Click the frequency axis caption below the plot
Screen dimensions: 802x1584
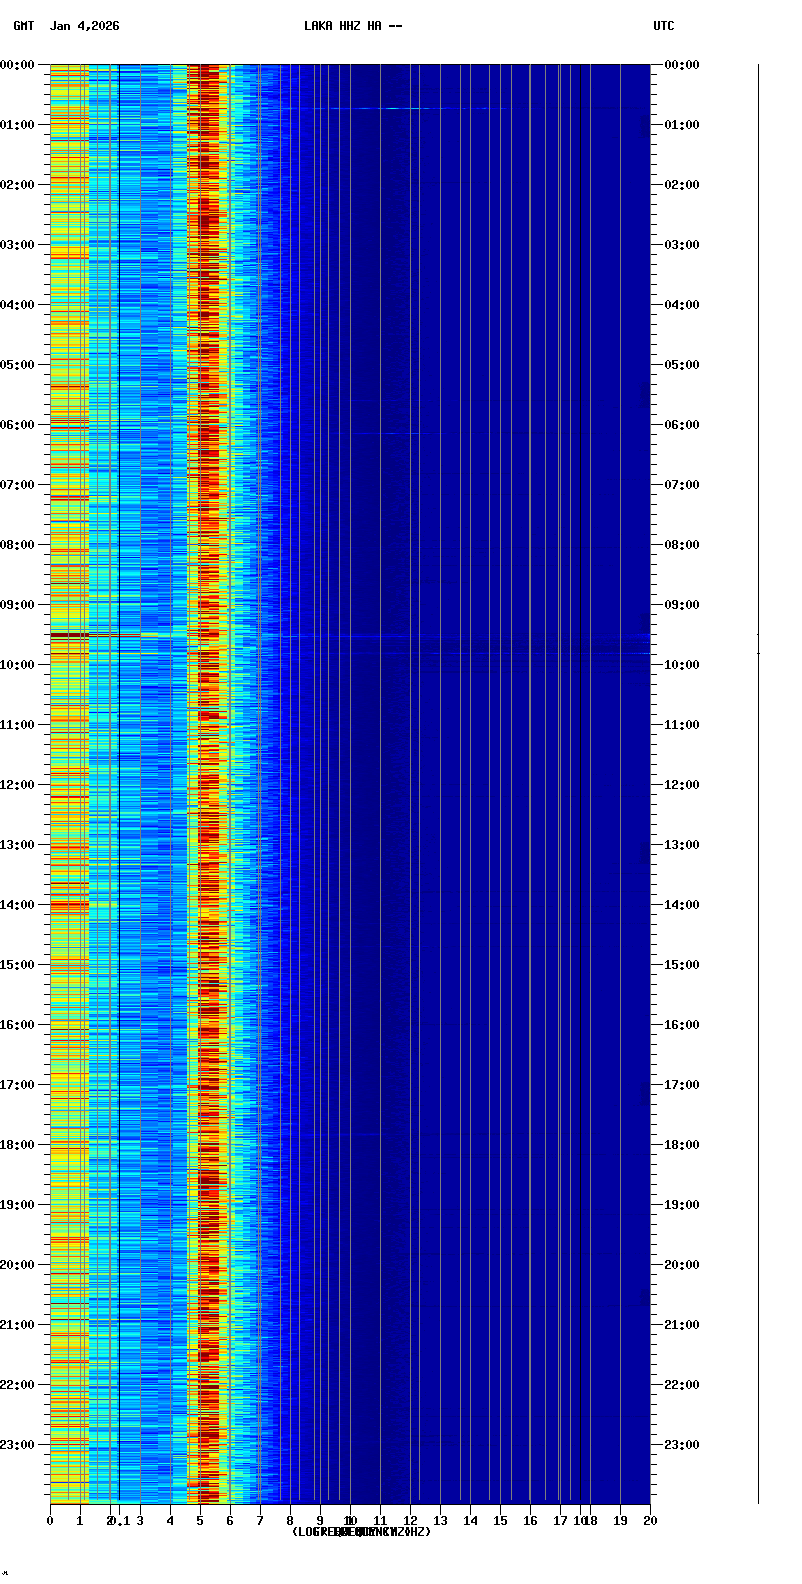(x=361, y=1532)
